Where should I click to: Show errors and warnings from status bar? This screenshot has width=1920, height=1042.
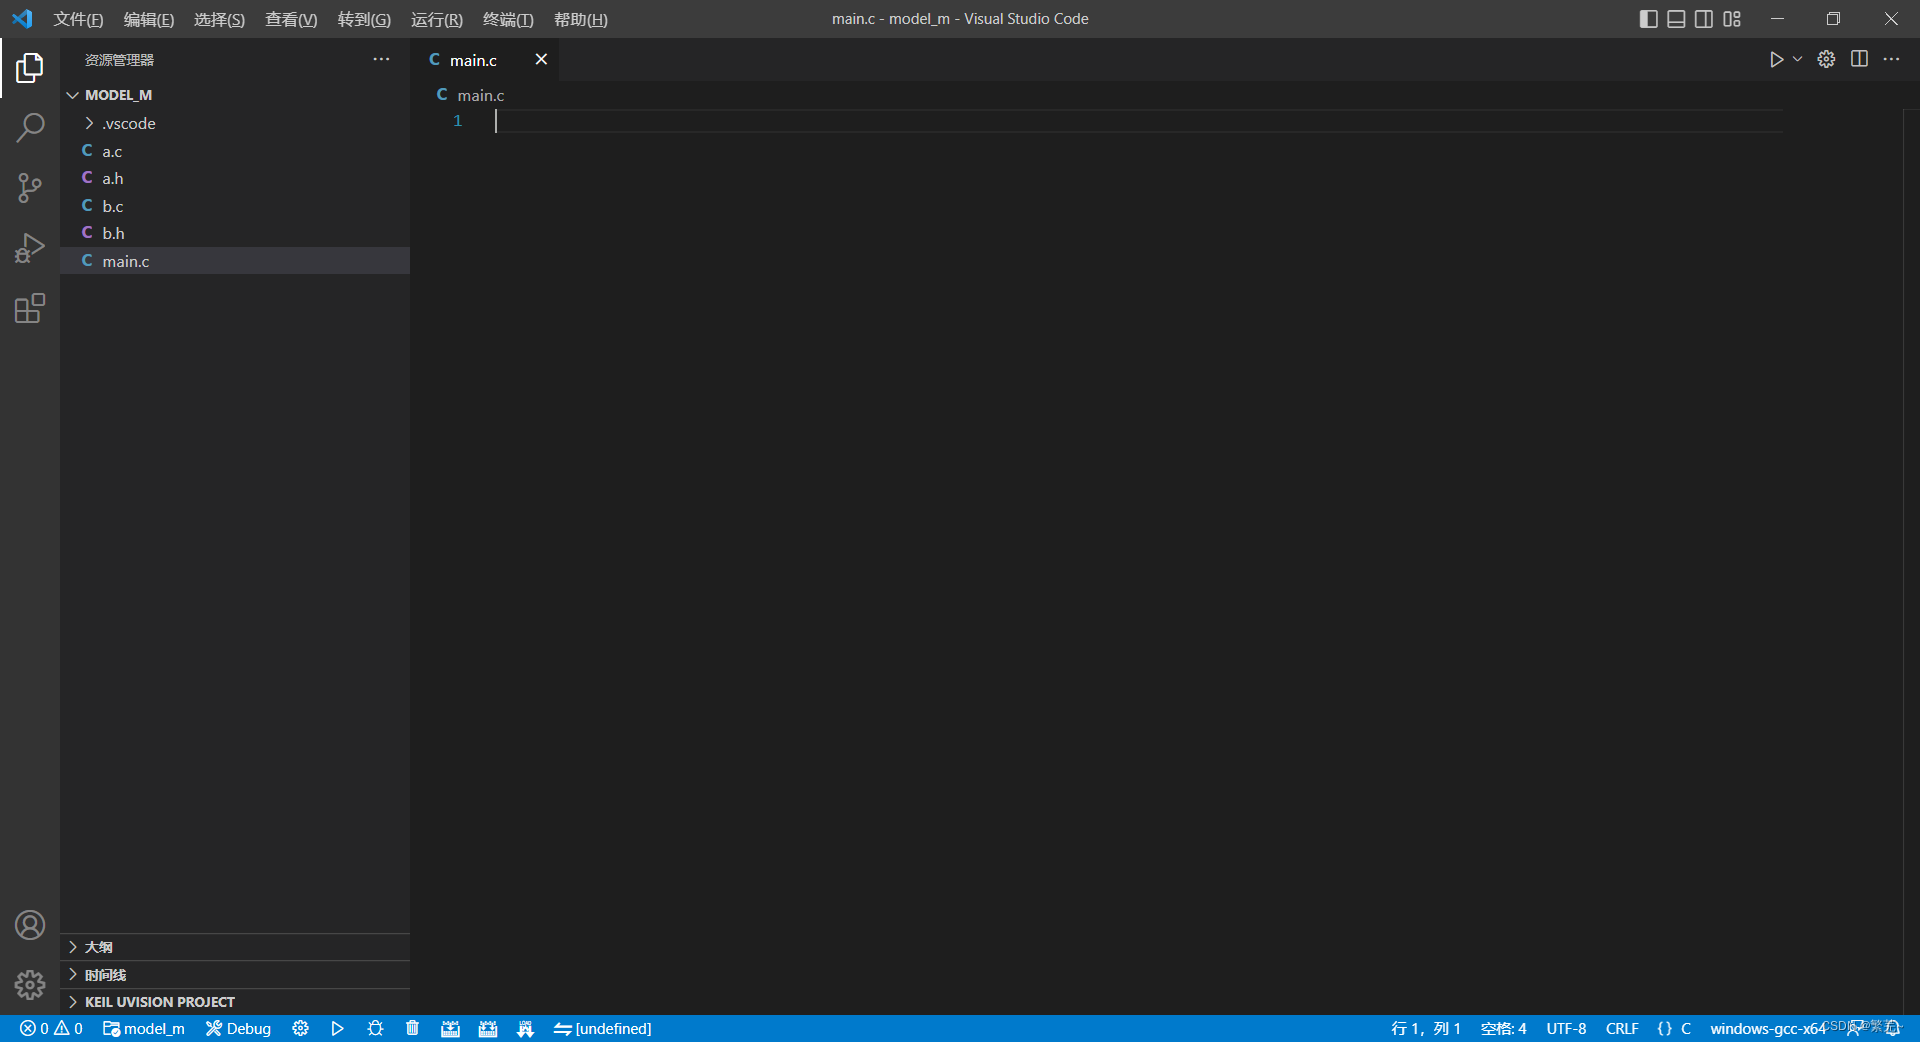pos(51,1029)
